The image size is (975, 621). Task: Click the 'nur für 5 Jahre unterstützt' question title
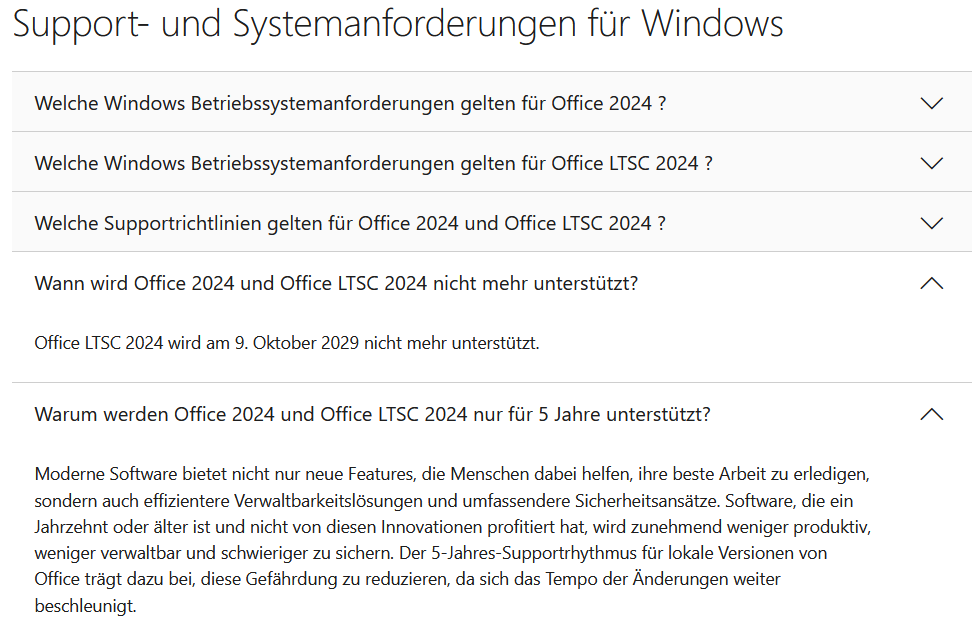[x=372, y=414]
